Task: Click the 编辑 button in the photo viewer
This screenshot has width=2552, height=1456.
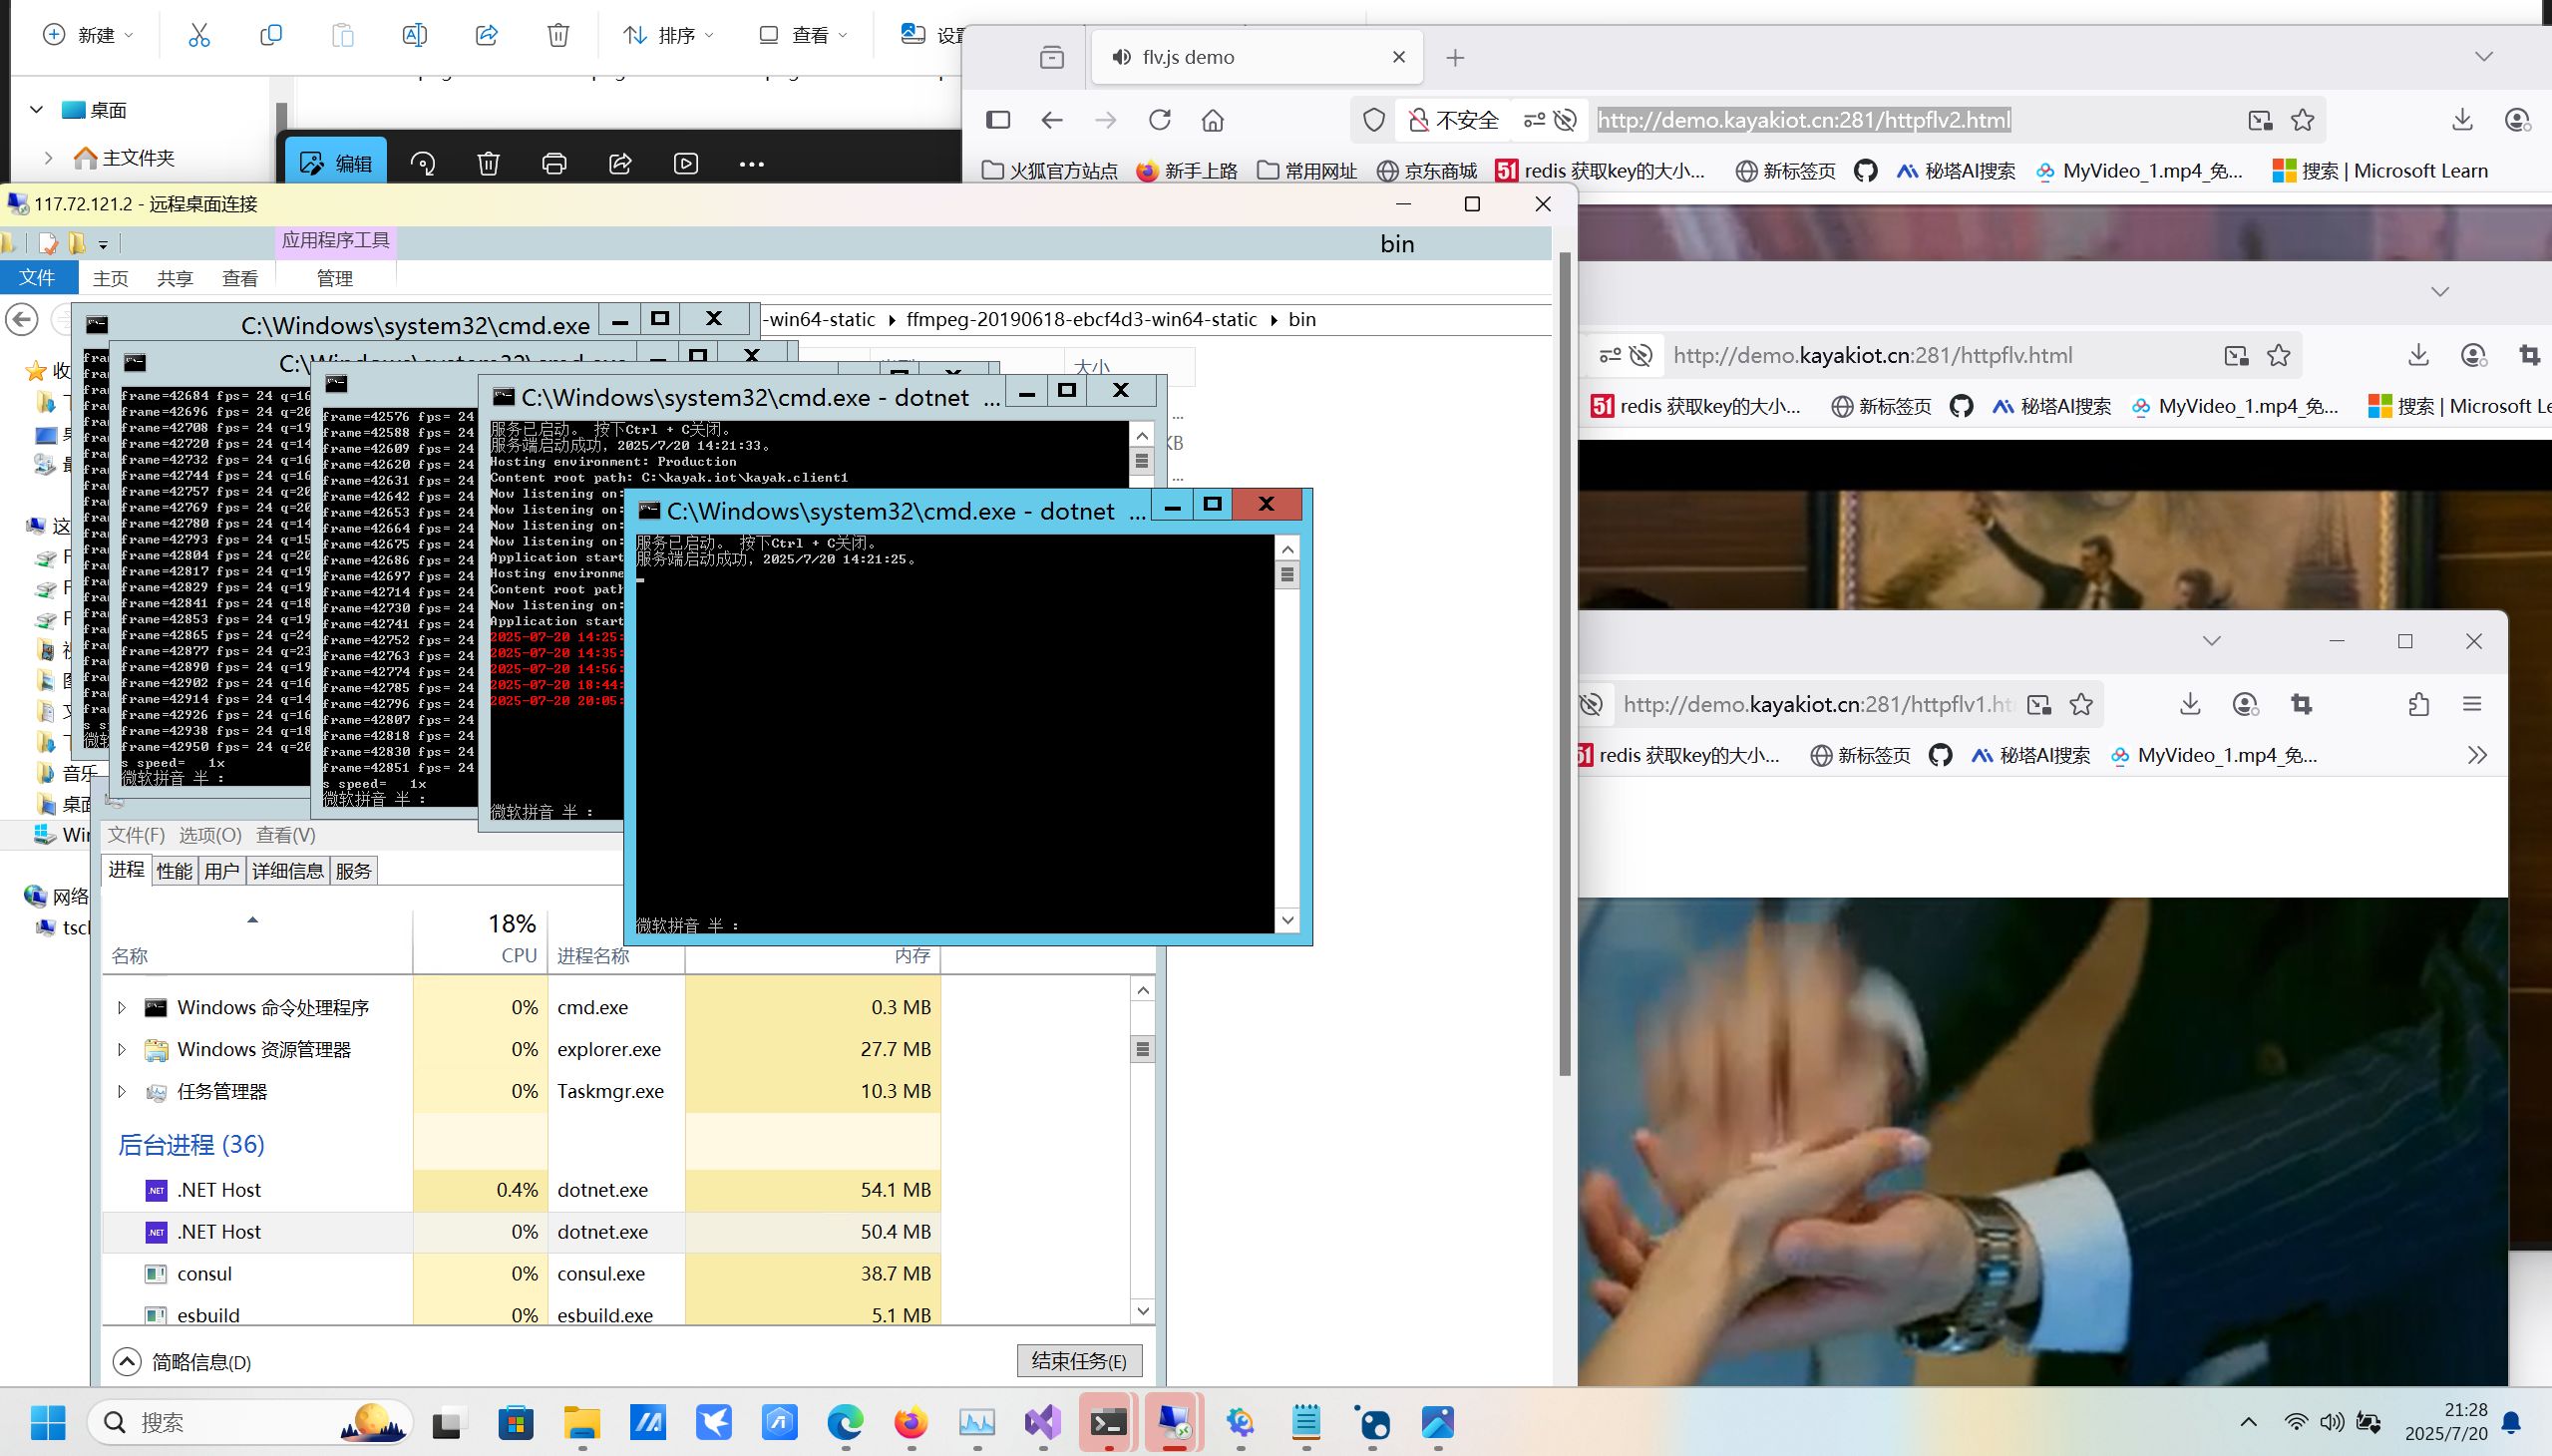Action: [x=336, y=163]
